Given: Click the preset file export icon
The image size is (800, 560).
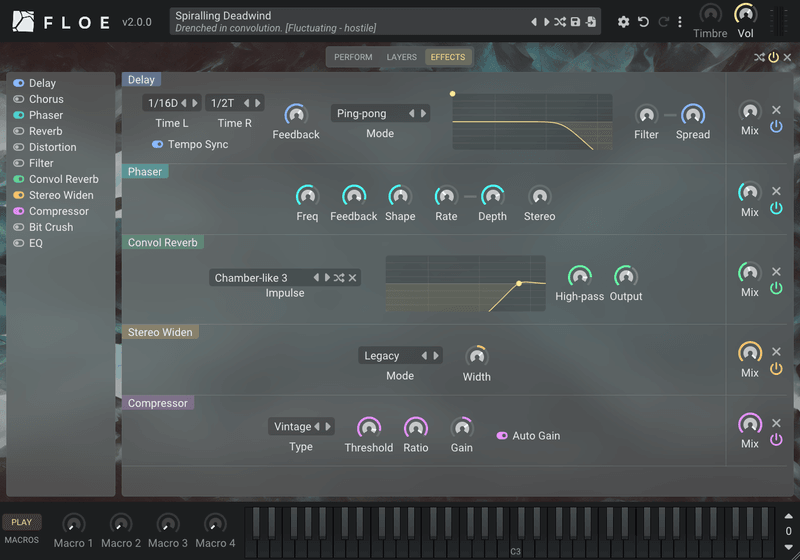Looking at the screenshot, I should (591, 22).
